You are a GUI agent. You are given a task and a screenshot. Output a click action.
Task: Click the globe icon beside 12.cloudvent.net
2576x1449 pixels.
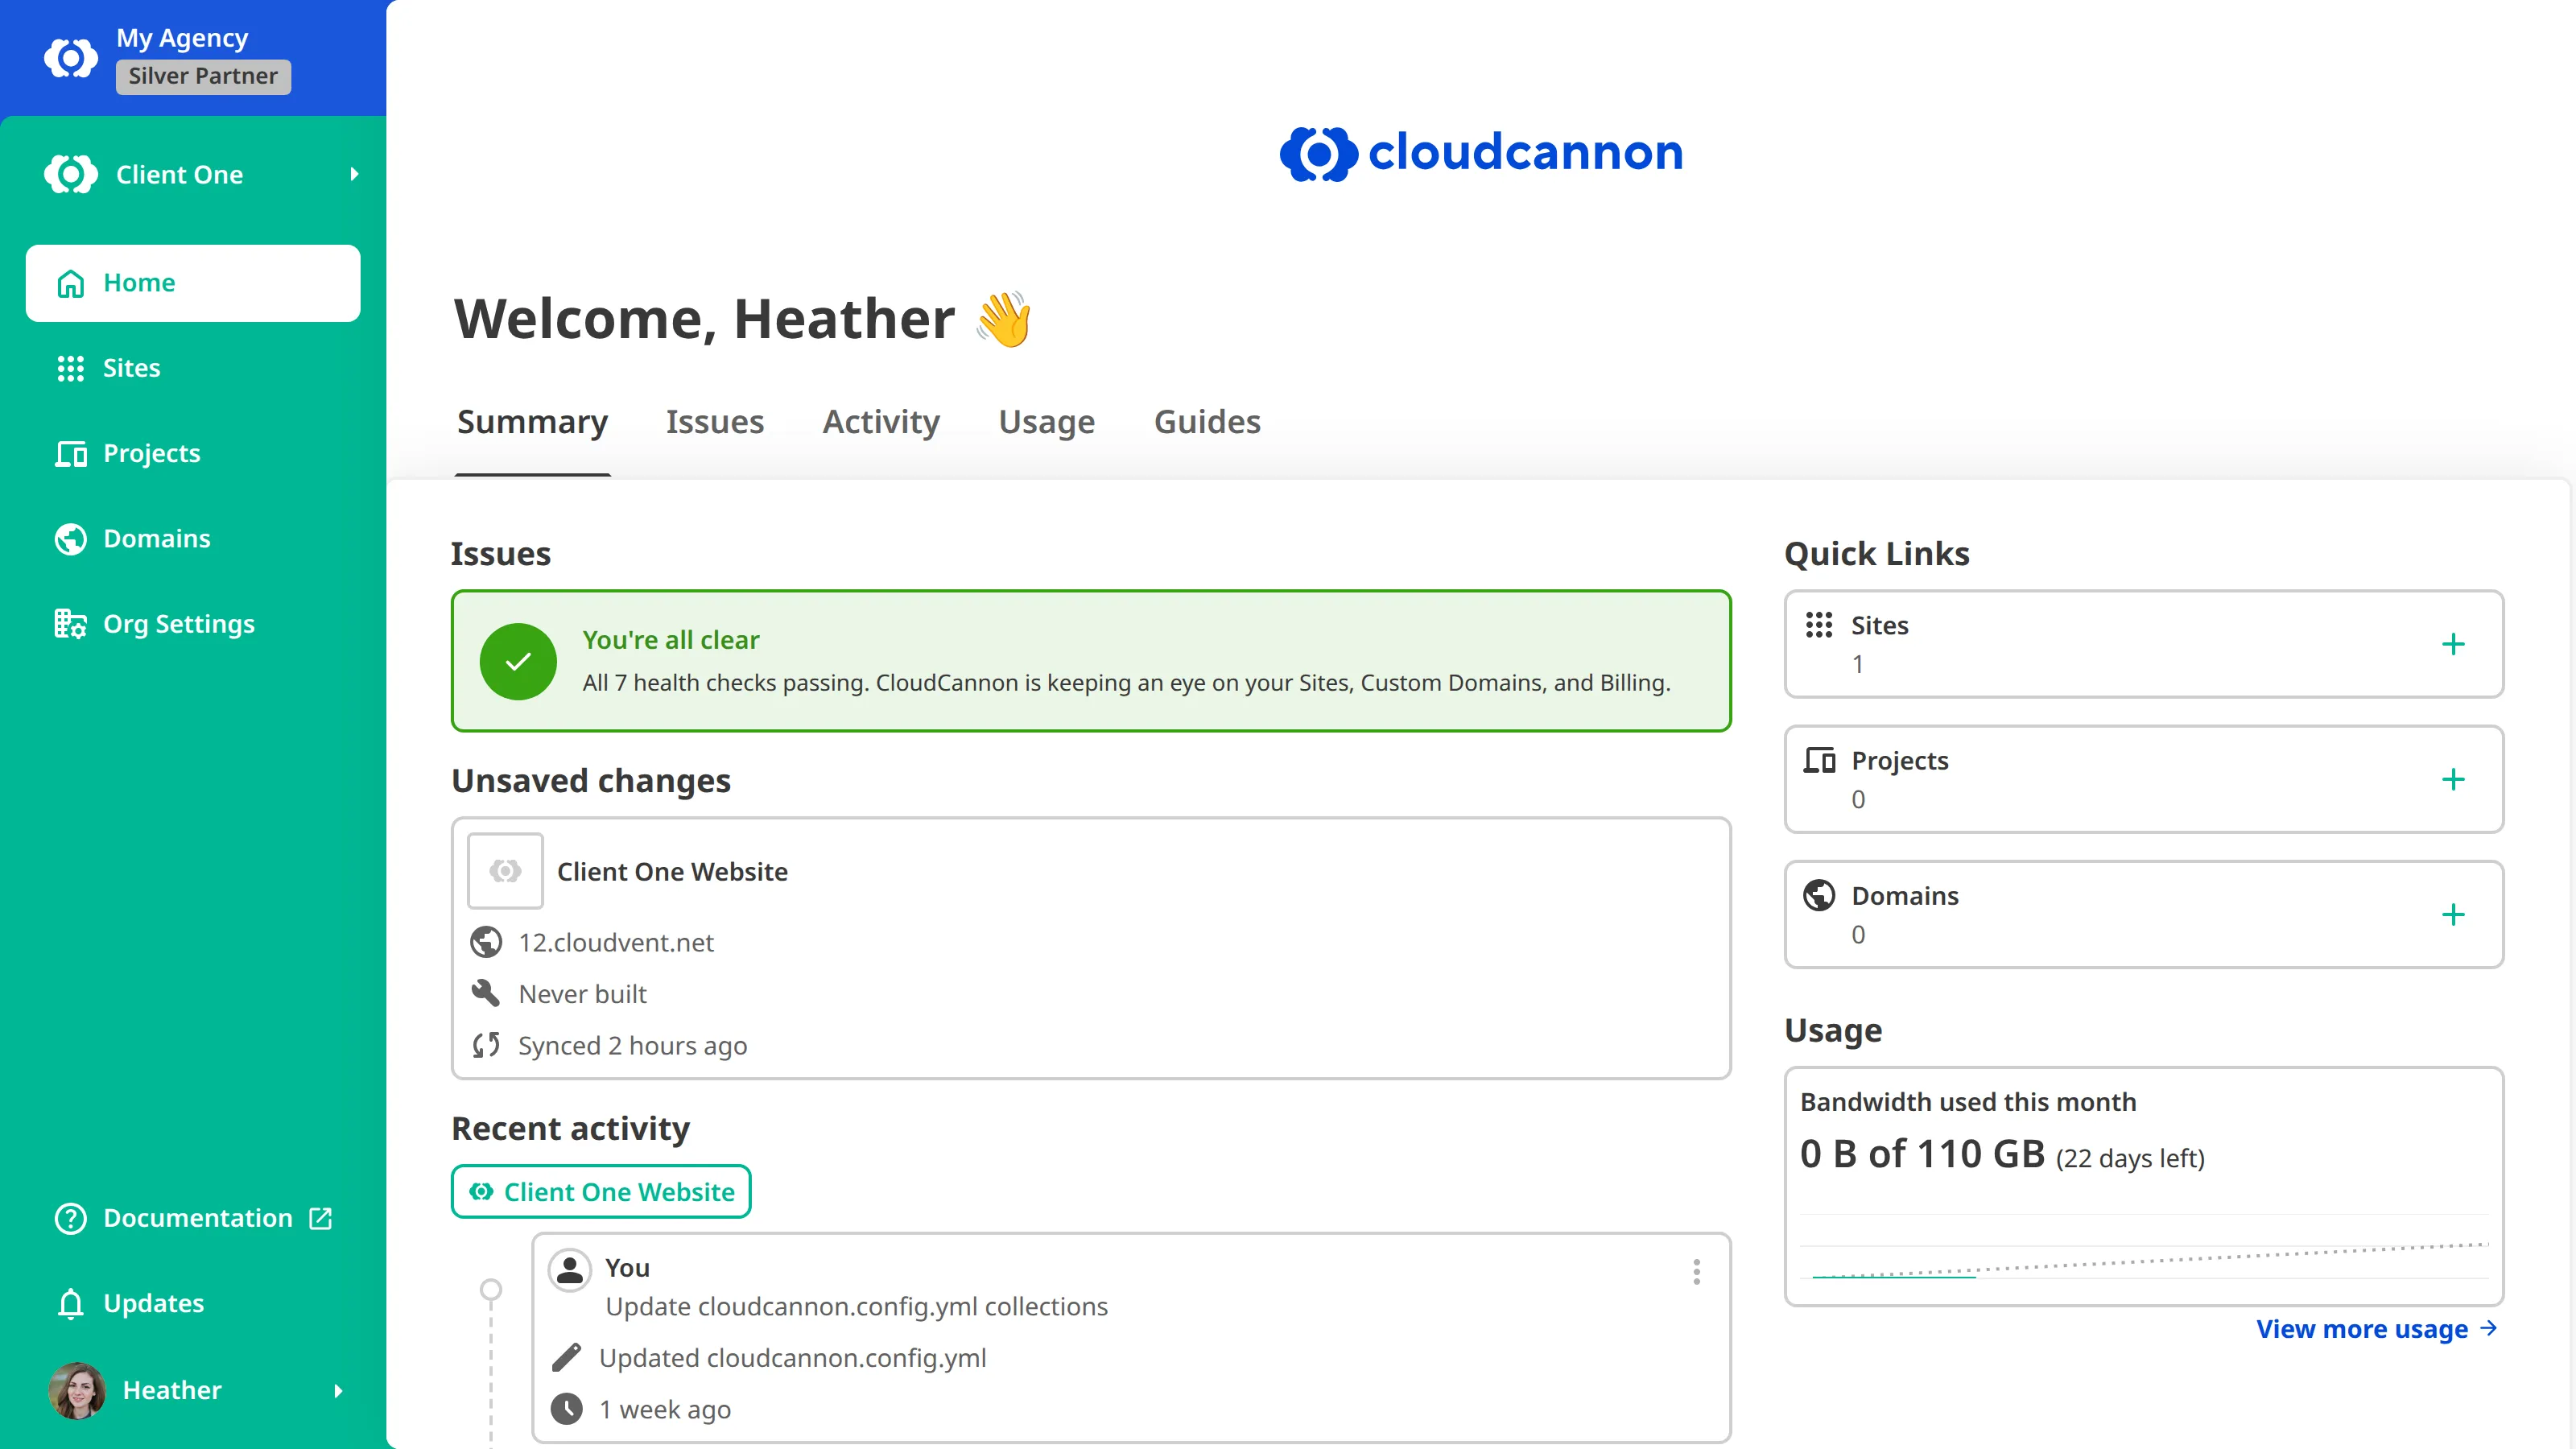click(486, 942)
